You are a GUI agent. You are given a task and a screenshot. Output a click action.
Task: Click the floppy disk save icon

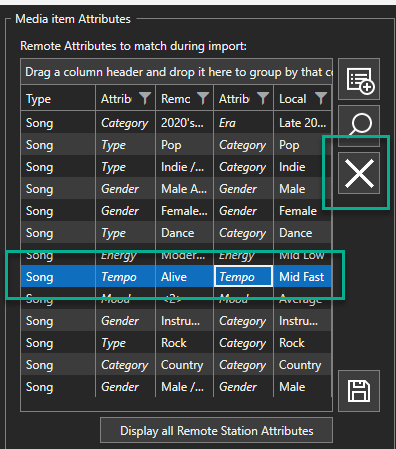click(x=359, y=391)
